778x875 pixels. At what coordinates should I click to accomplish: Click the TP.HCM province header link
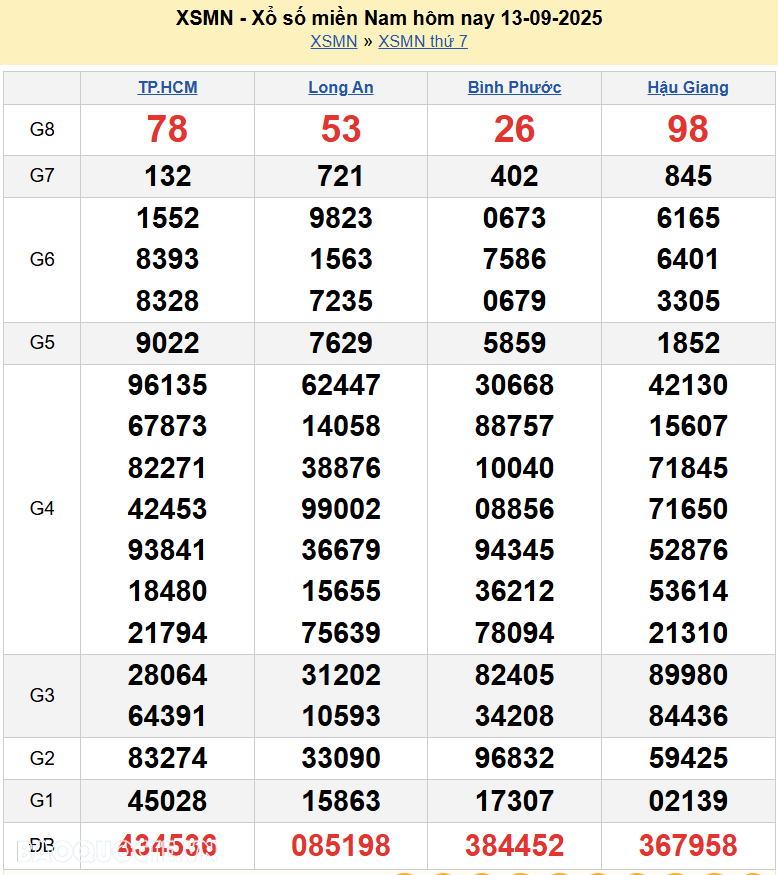click(167, 87)
